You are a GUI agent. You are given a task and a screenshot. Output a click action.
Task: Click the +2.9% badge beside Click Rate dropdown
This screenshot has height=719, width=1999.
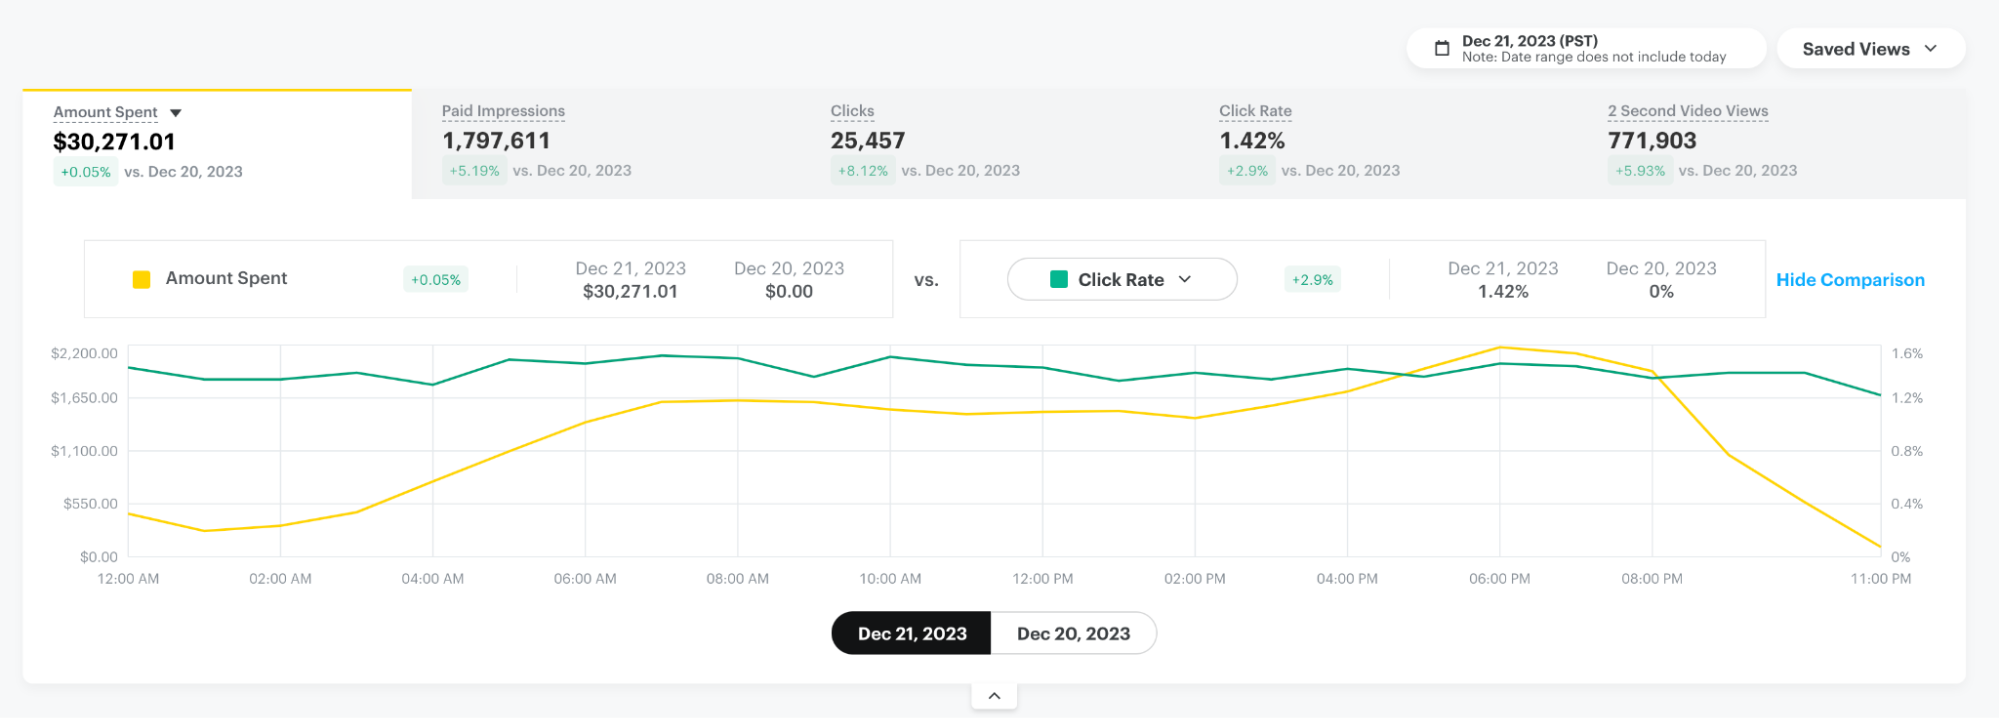point(1312,280)
